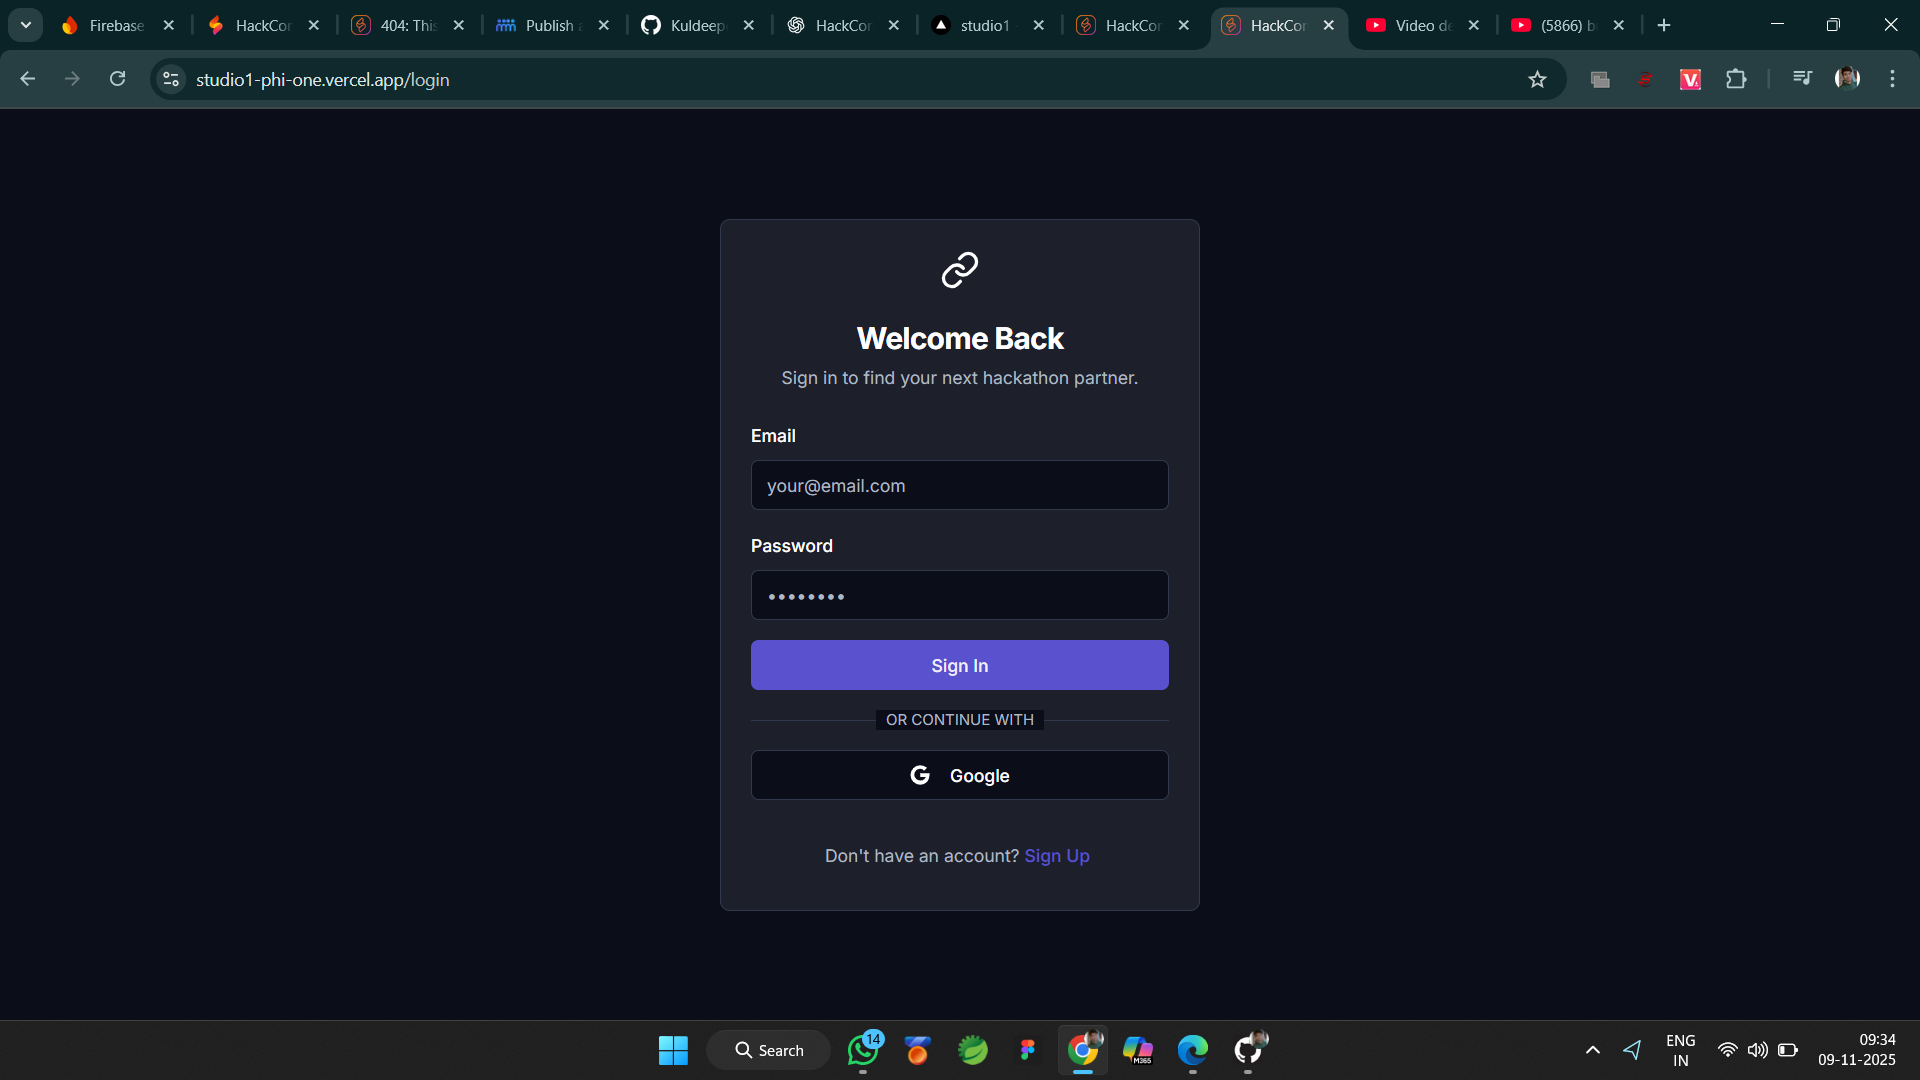Focus the Password input field
Screen dimensions: 1920x1080
[x=959, y=595]
